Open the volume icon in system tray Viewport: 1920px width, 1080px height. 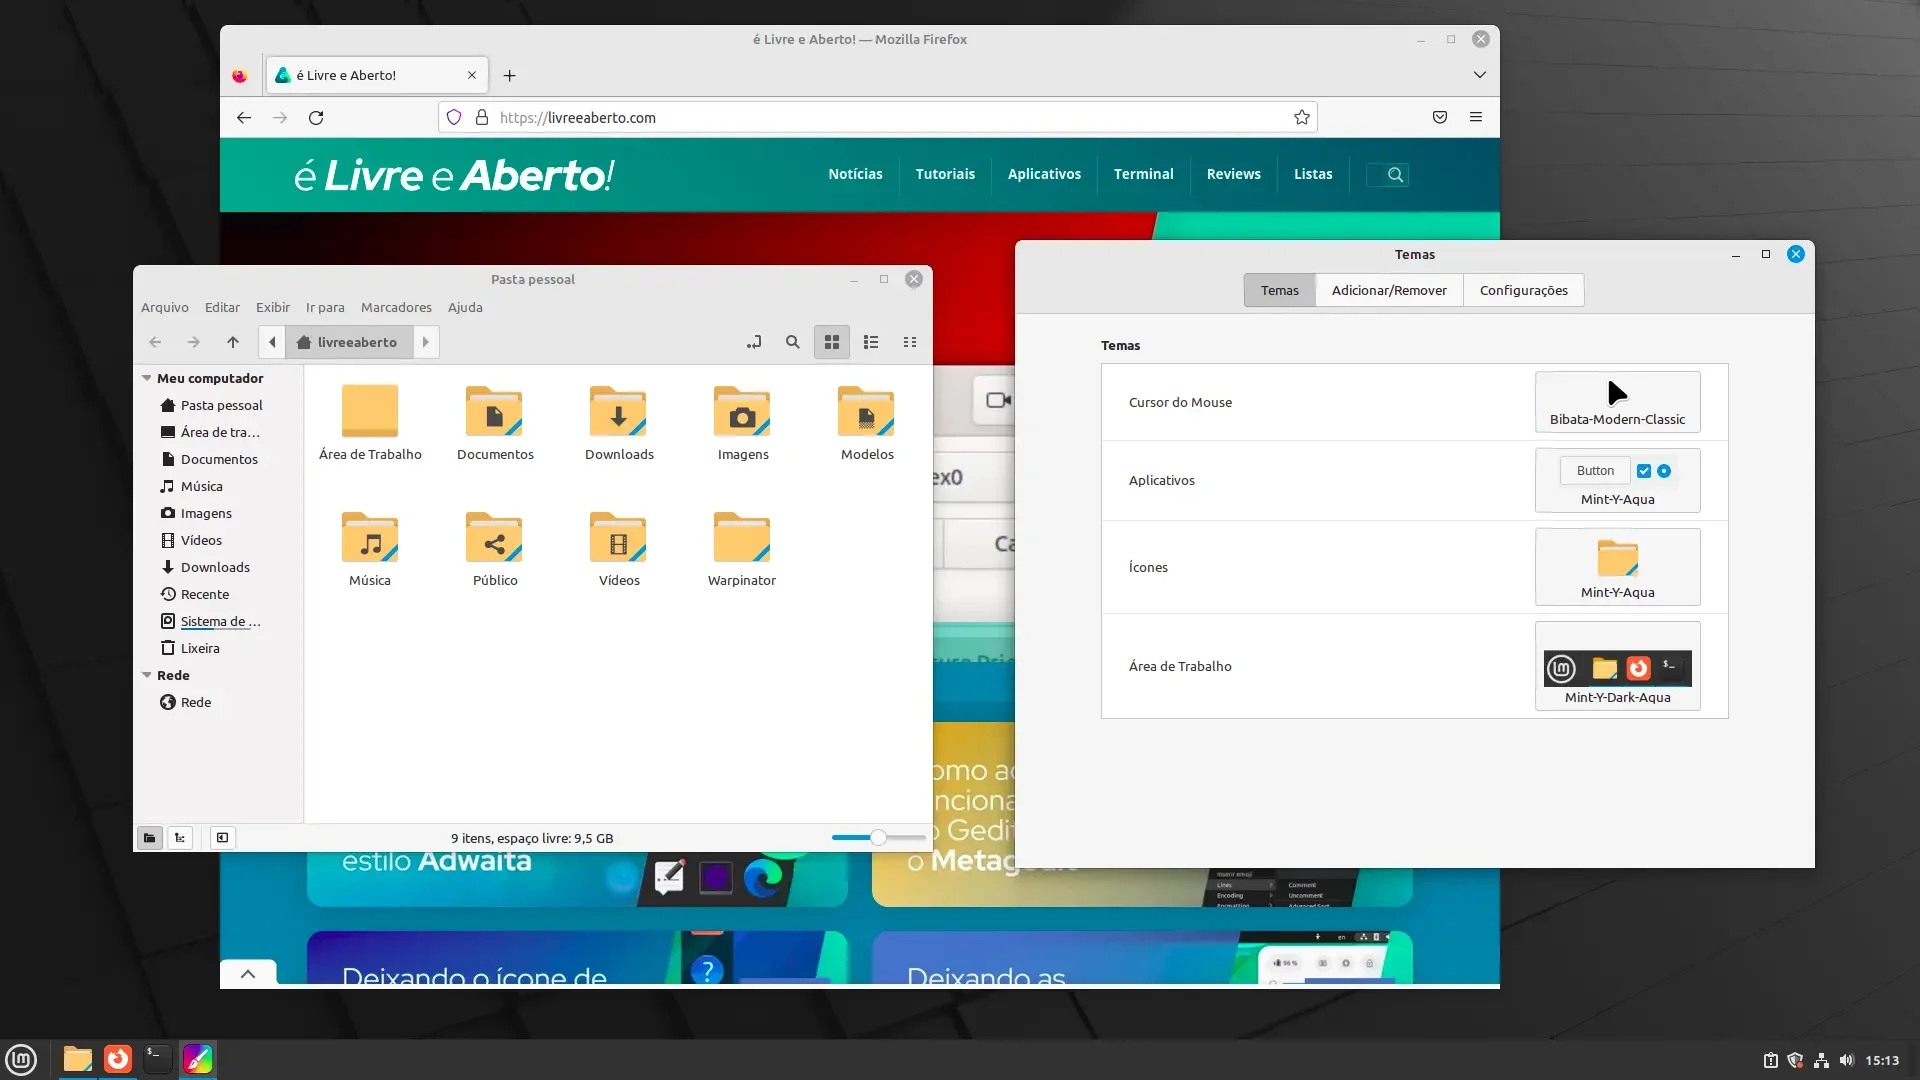coord(1846,1061)
